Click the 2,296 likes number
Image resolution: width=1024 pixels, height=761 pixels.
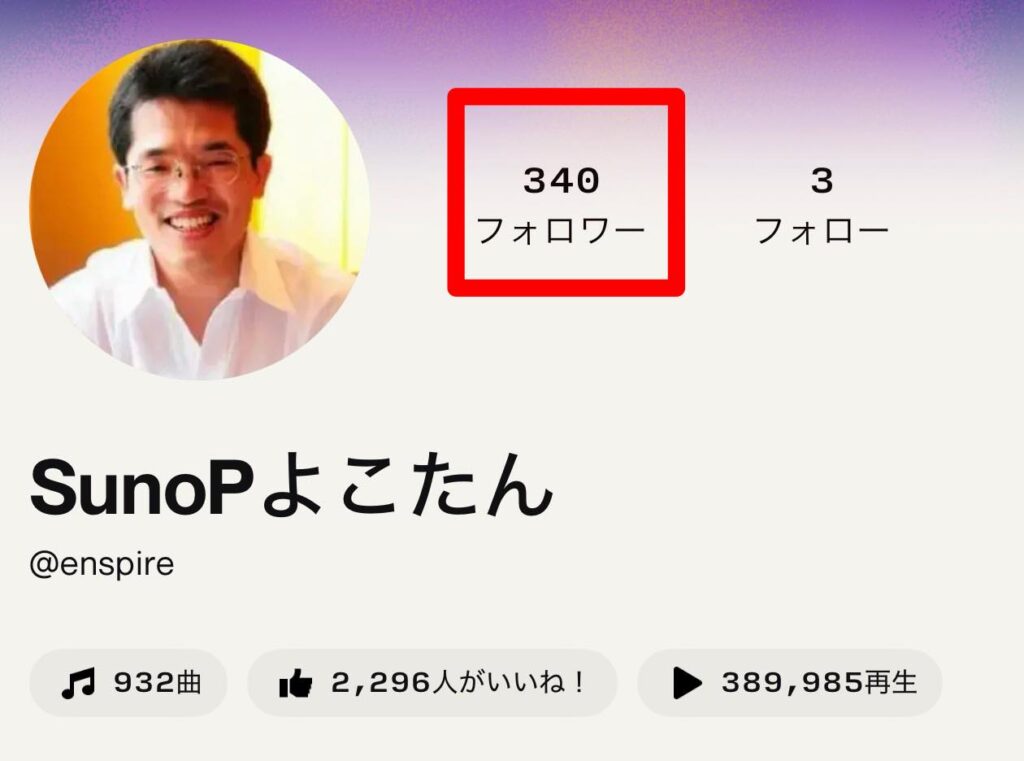point(381,683)
